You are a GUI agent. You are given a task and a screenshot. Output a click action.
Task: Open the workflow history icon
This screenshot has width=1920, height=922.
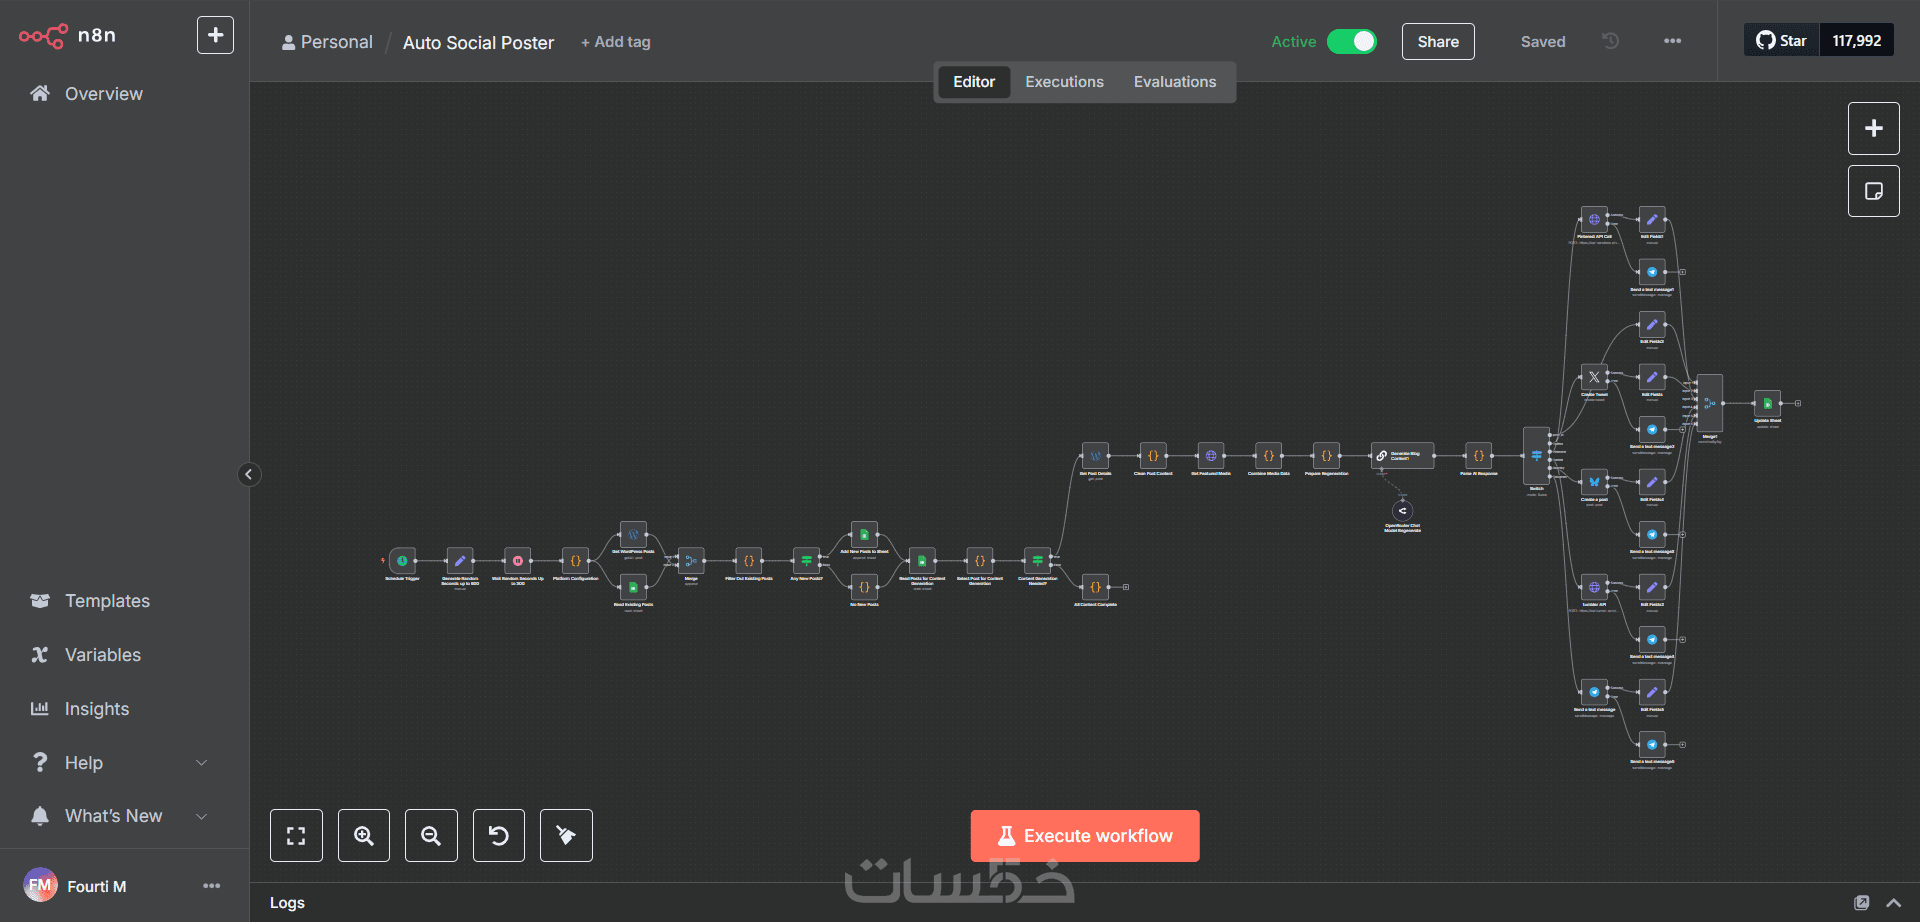pos(1610,41)
